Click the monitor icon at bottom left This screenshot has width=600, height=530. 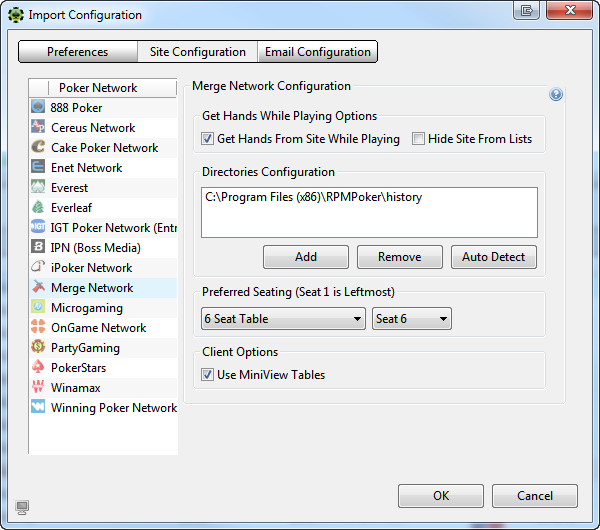pyautogui.click(x=22, y=507)
